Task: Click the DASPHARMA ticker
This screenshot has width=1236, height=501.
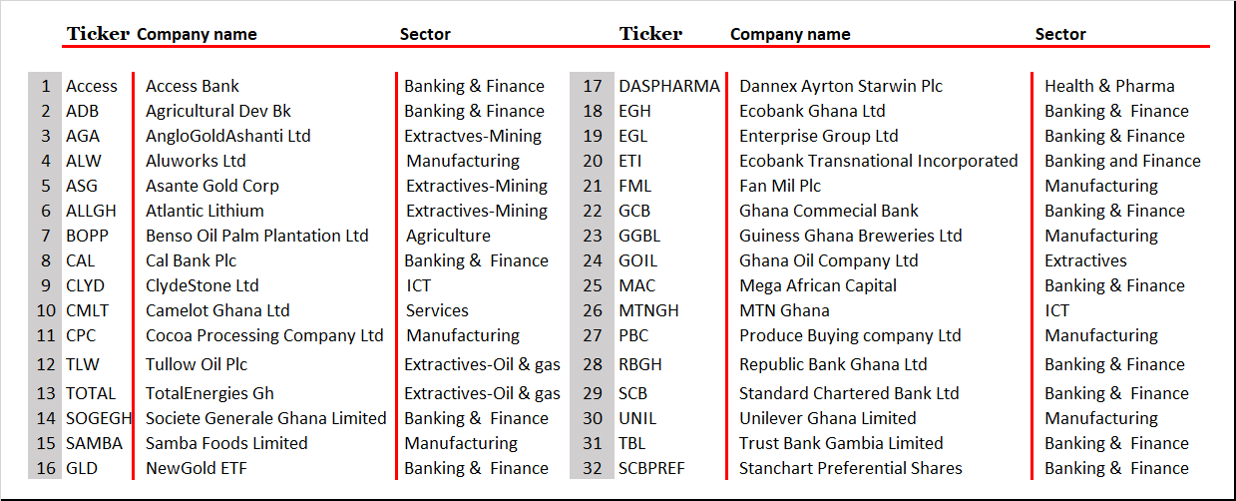Action: point(669,86)
